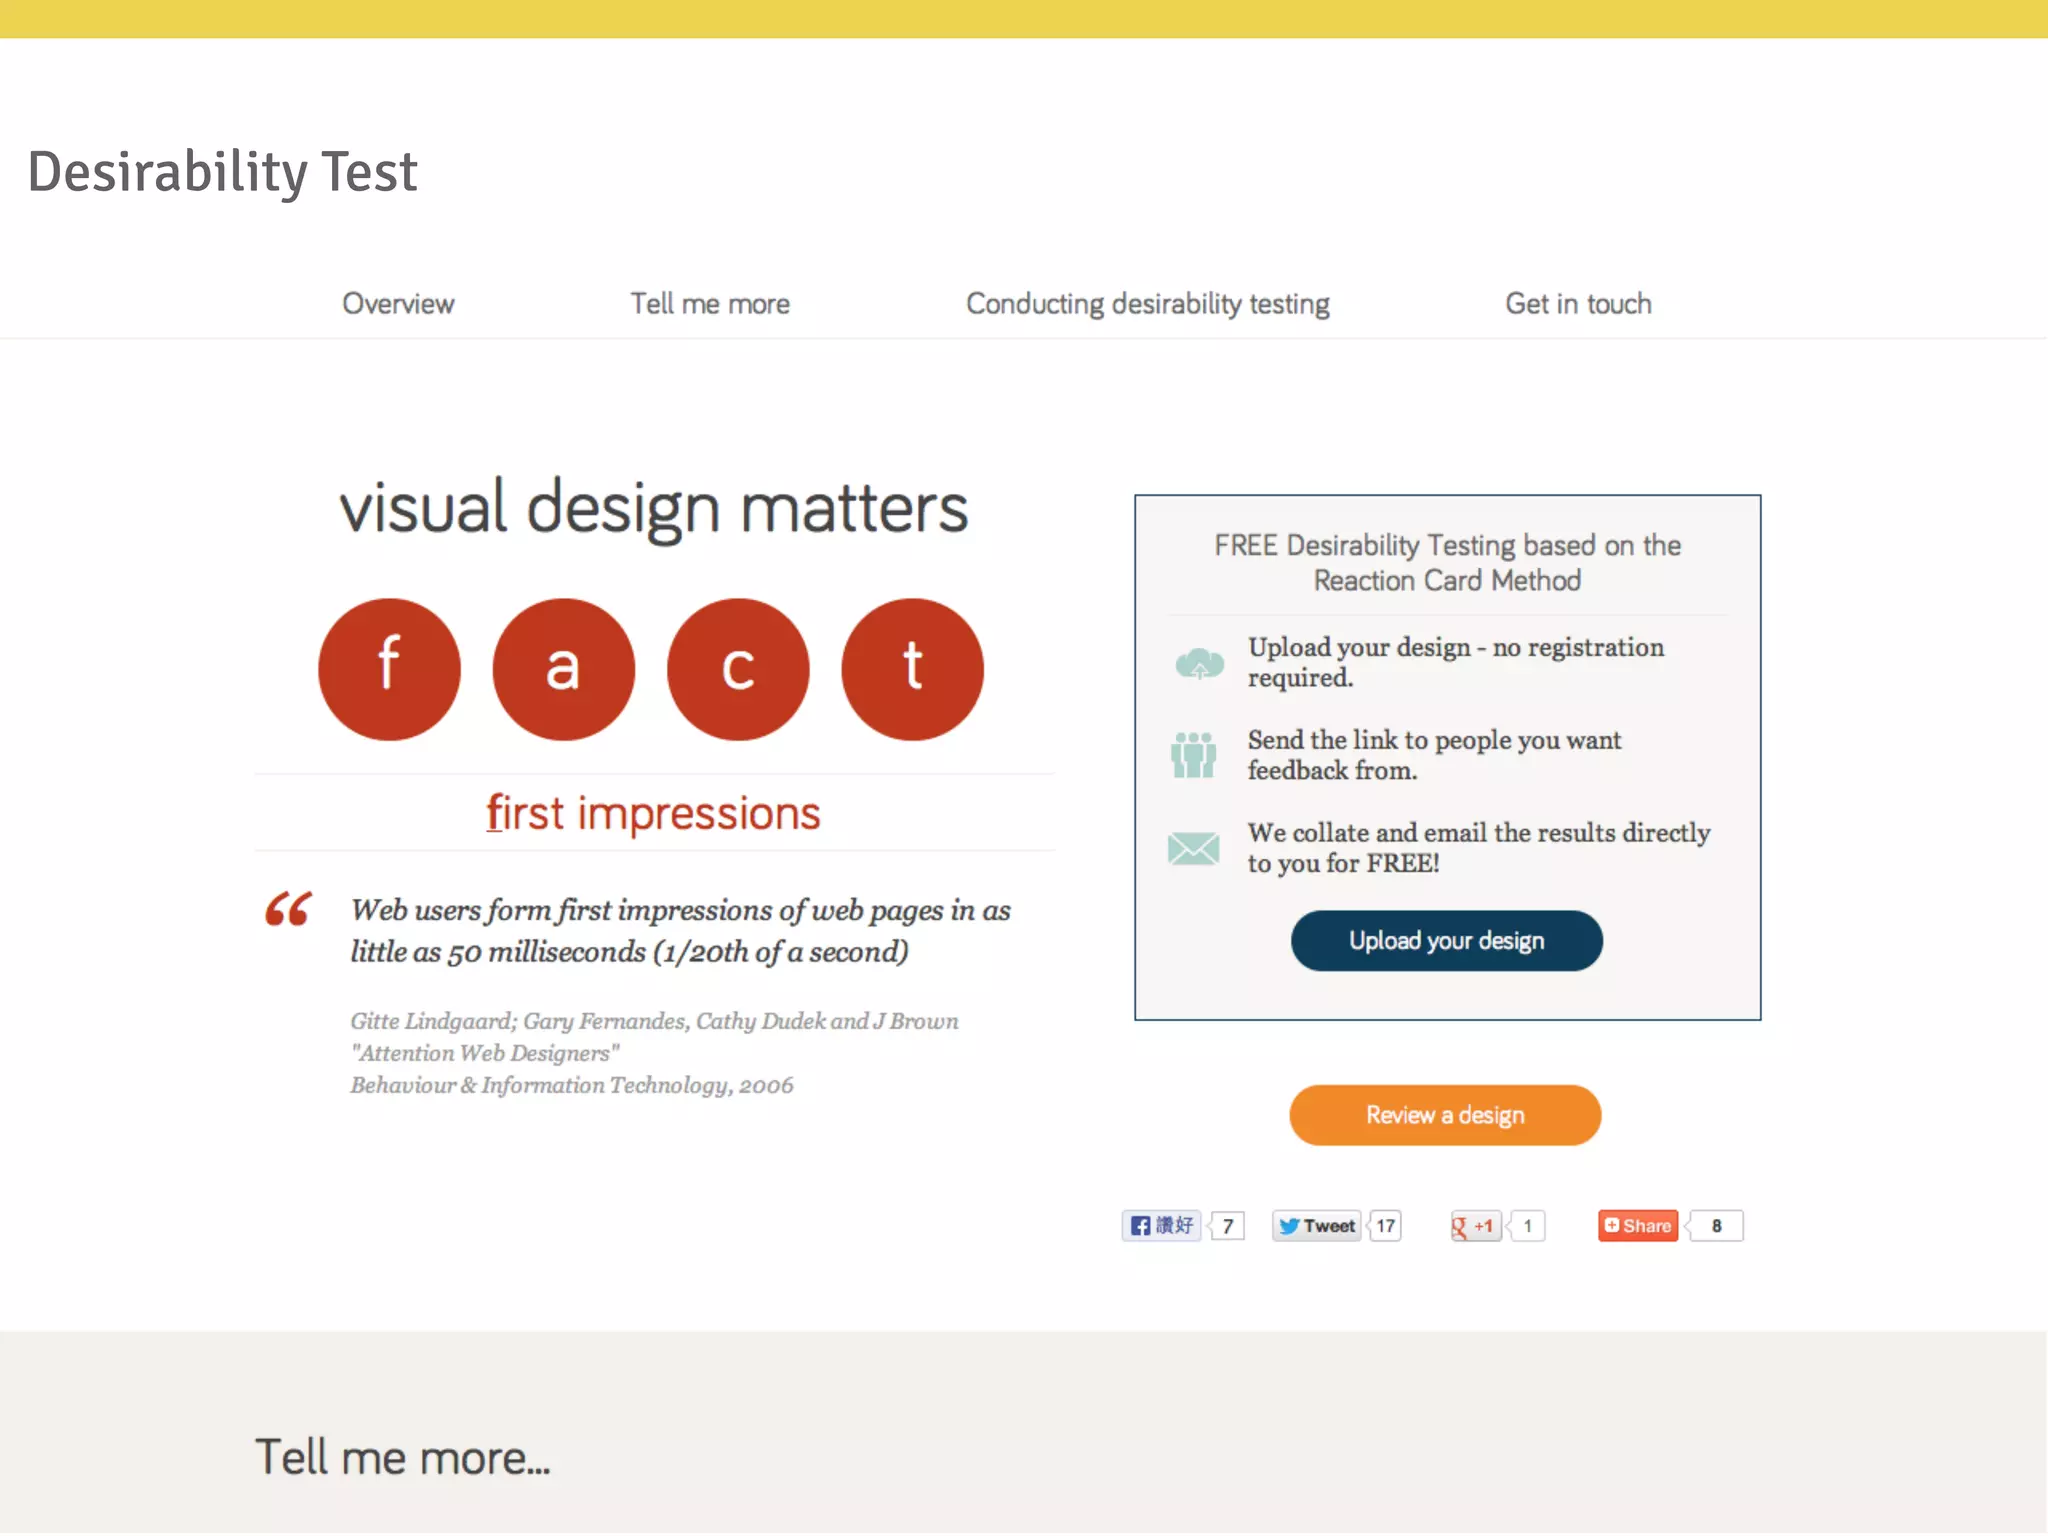Click 'We collate and email the results' text

pos(1478,848)
